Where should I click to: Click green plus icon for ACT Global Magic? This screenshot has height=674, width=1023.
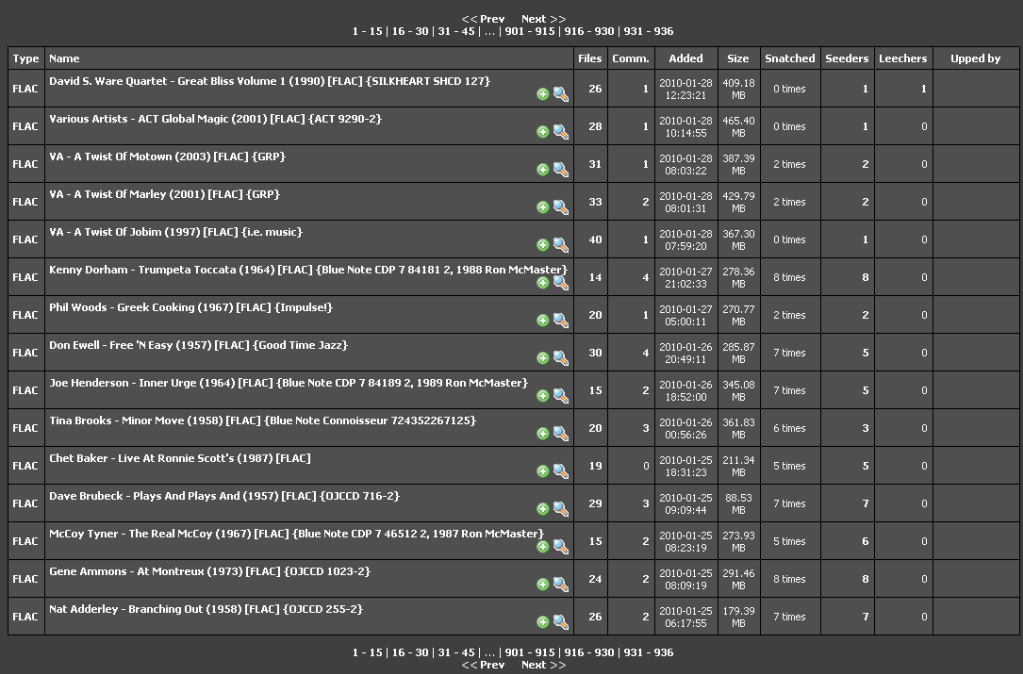[x=542, y=132]
